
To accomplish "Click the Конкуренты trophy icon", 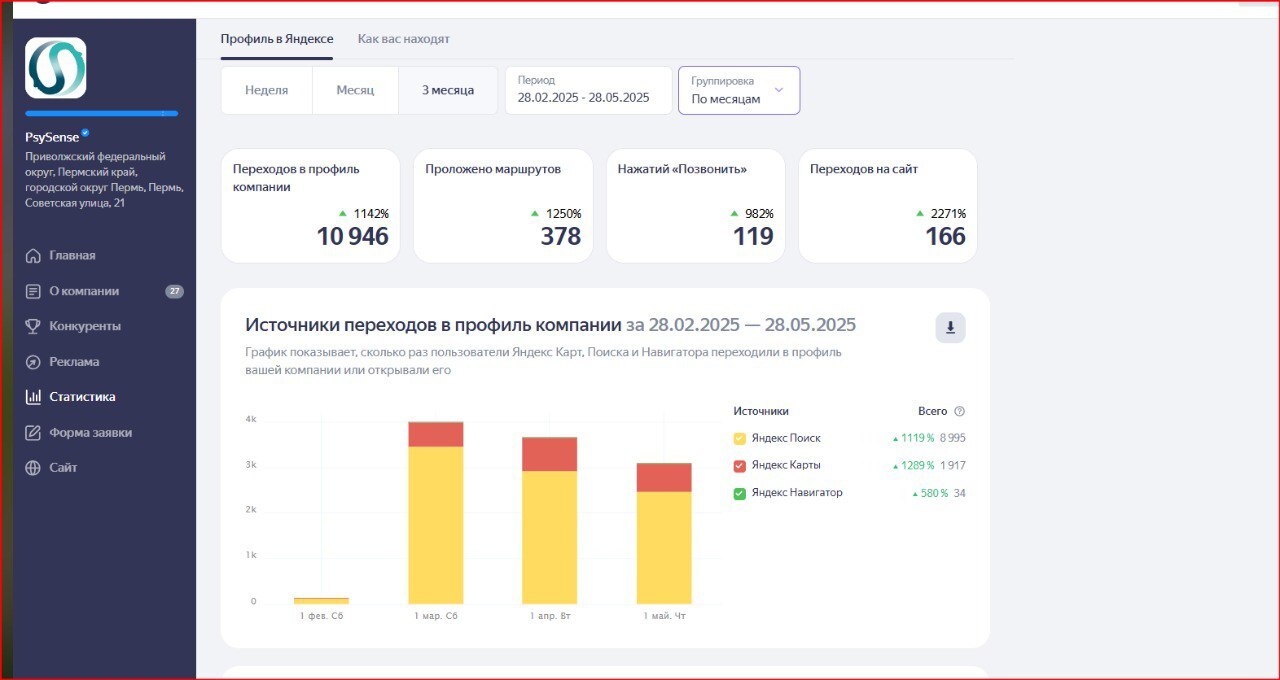I will pyautogui.click(x=33, y=326).
